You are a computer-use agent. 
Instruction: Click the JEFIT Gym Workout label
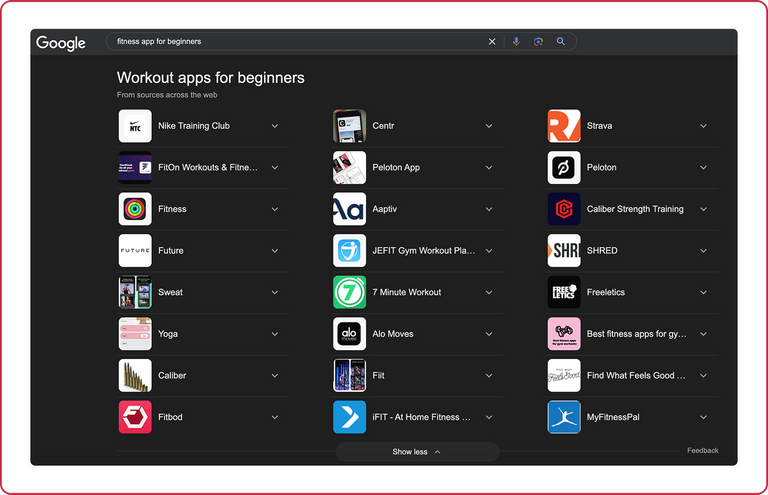pos(424,251)
